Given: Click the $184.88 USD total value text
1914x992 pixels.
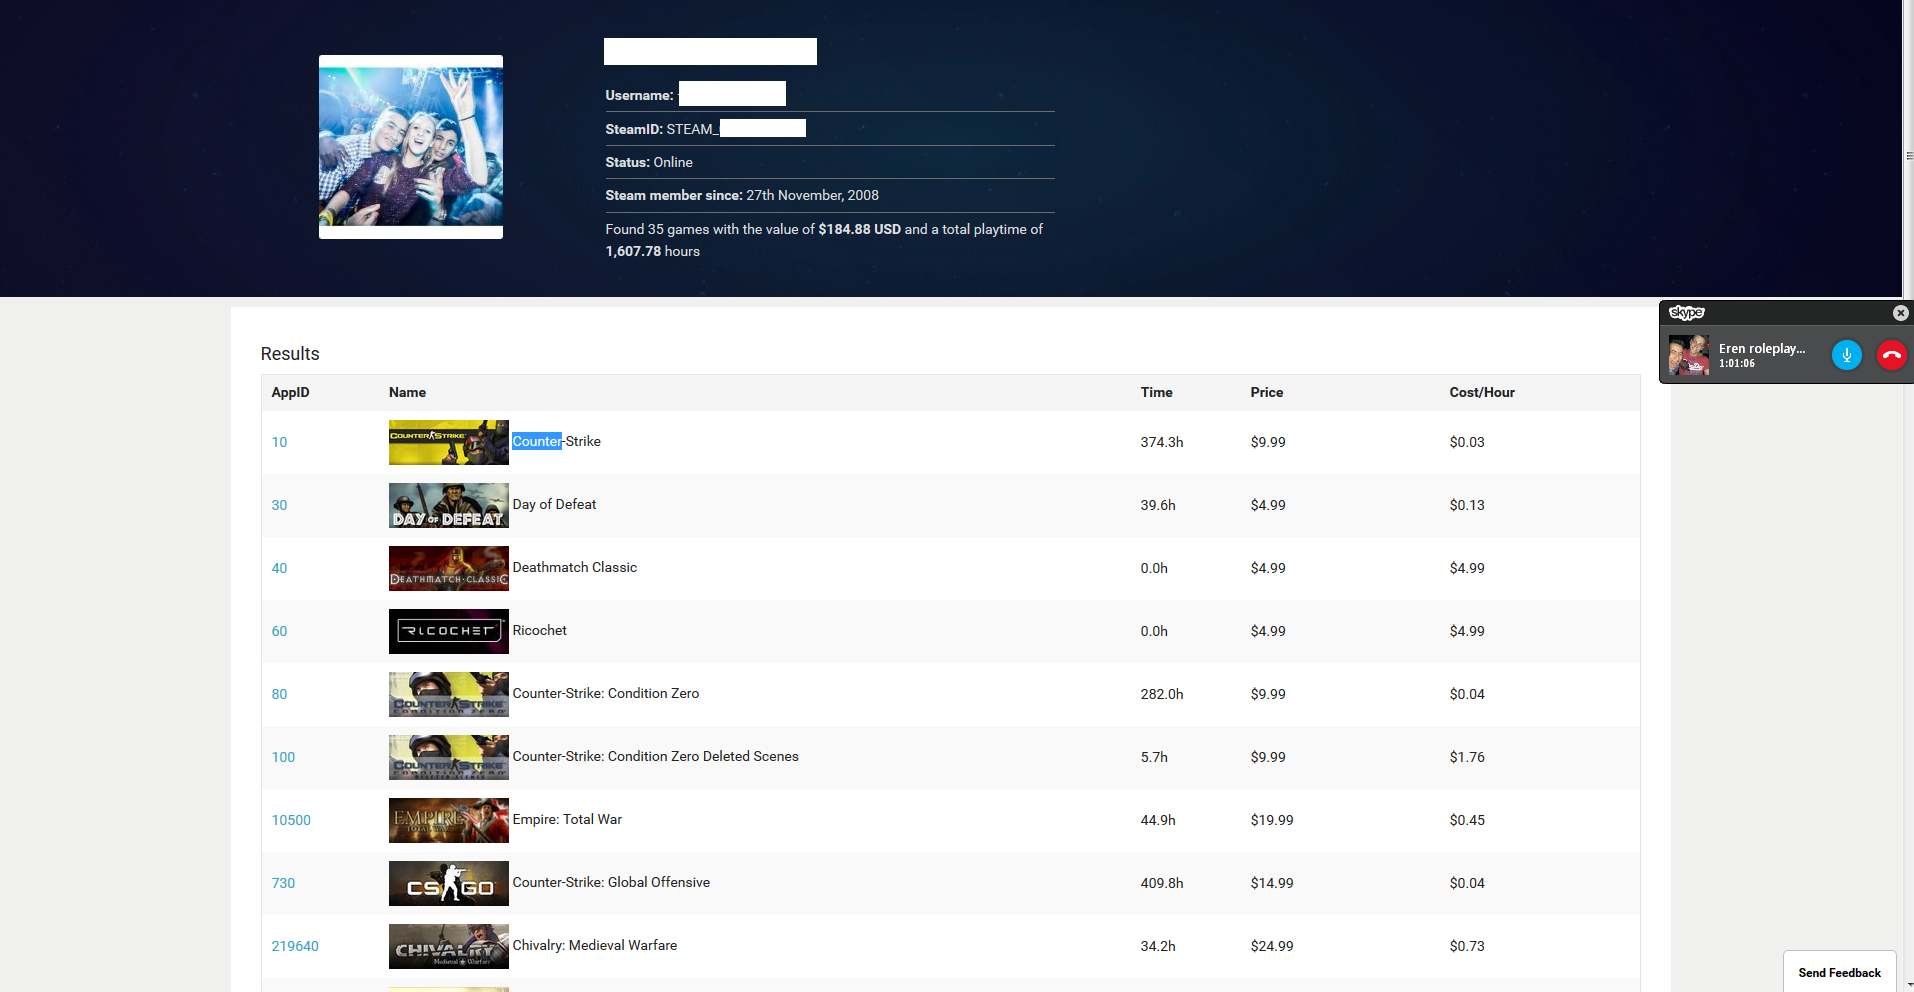Looking at the screenshot, I should pyautogui.click(x=859, y=229).
